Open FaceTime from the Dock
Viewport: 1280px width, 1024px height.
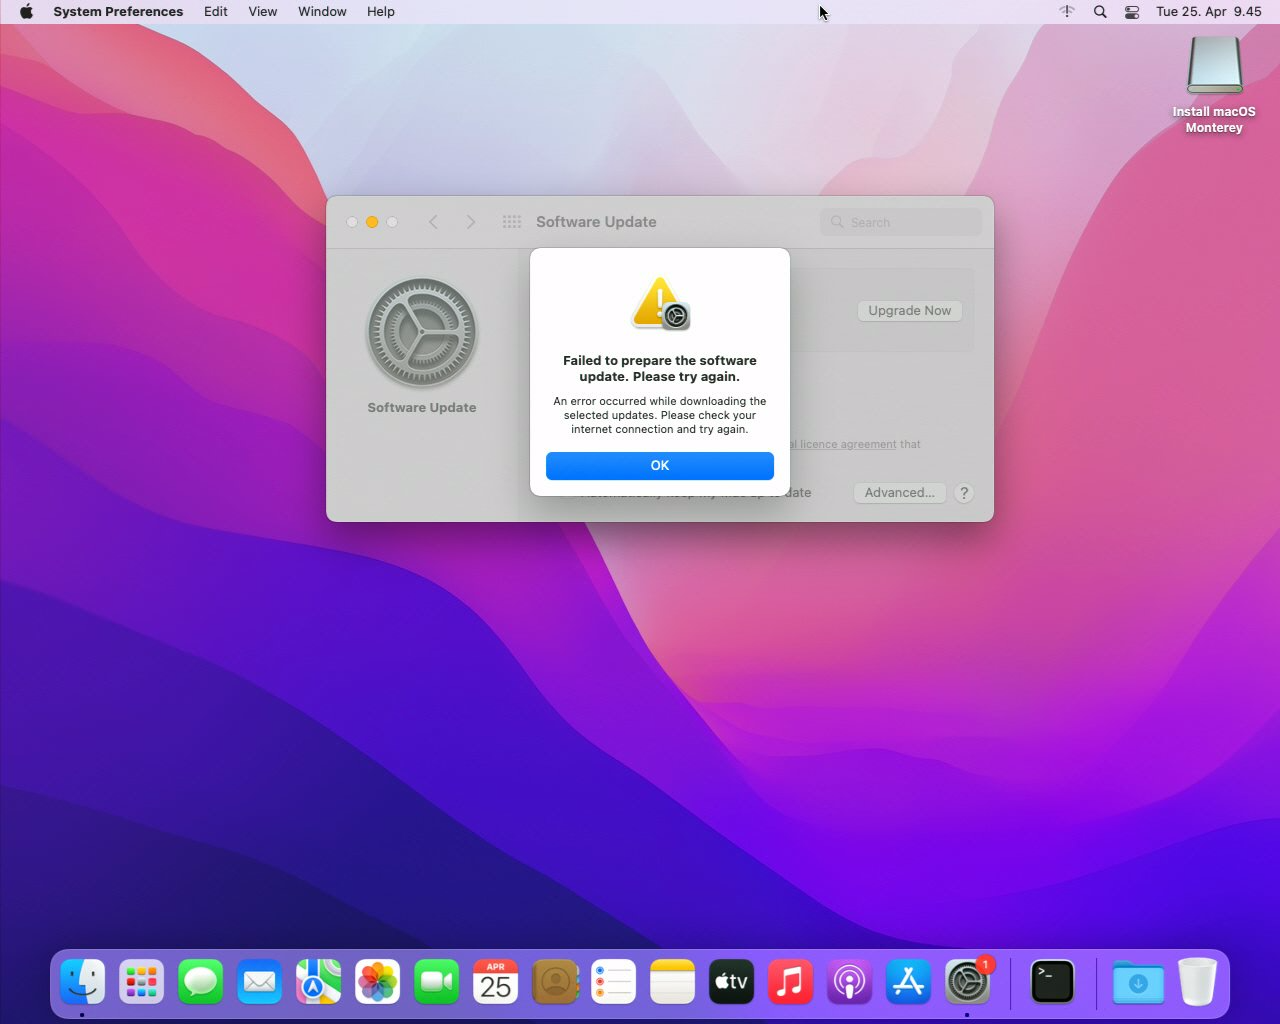(x=436, y=982)
